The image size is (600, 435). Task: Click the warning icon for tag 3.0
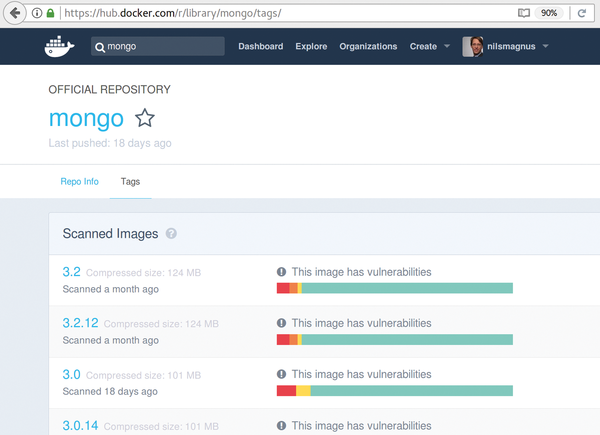(281, 374)
